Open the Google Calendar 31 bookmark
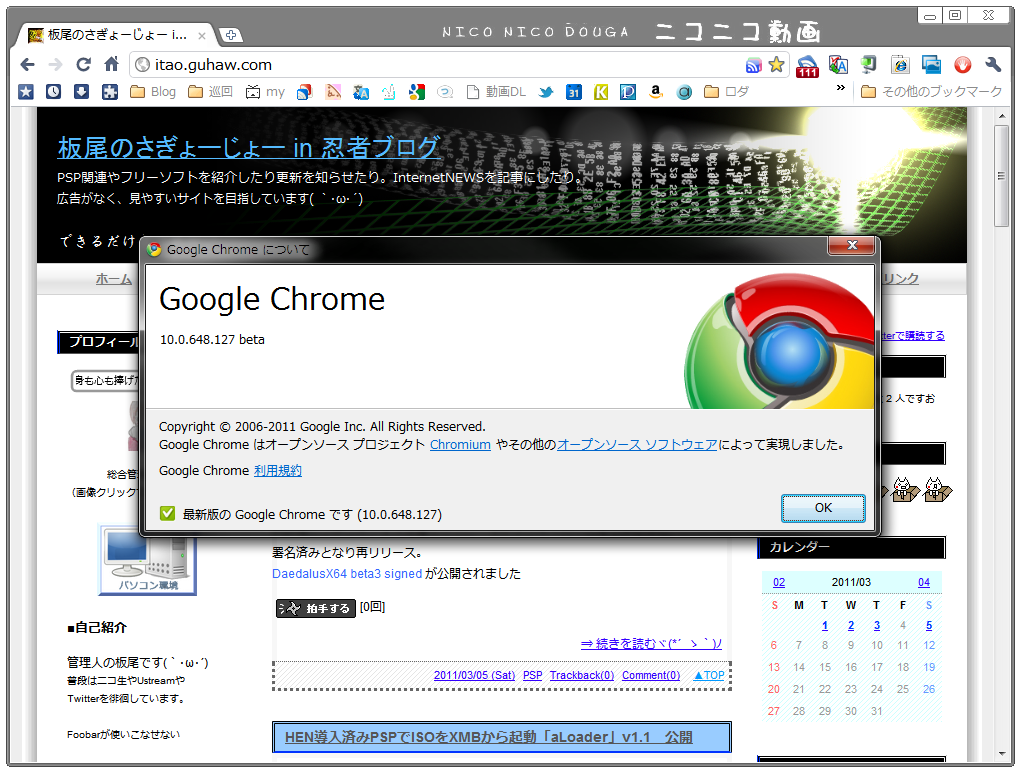The image size is (1023, 775). click(x=573, y=92)
